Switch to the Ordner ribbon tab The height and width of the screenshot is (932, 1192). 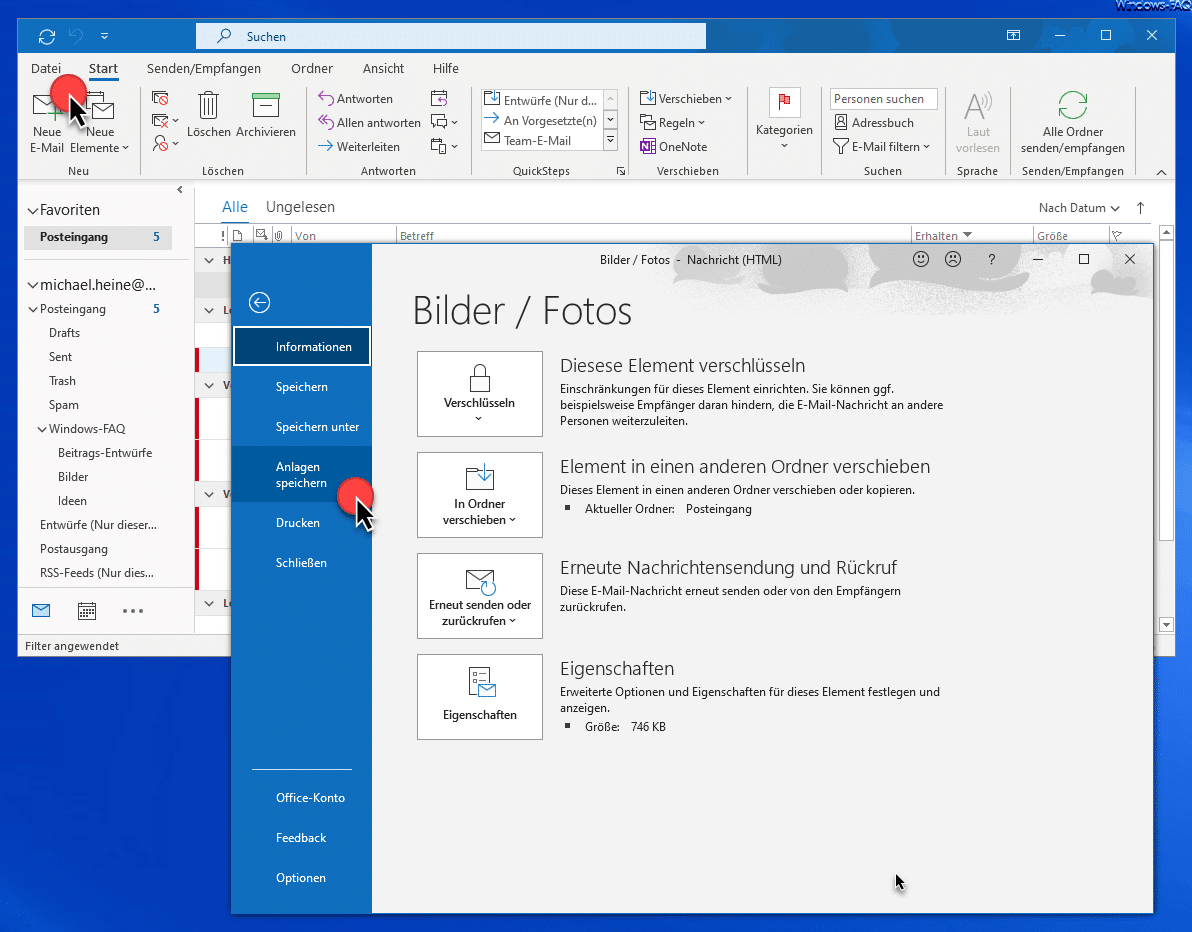coord(312,68)
